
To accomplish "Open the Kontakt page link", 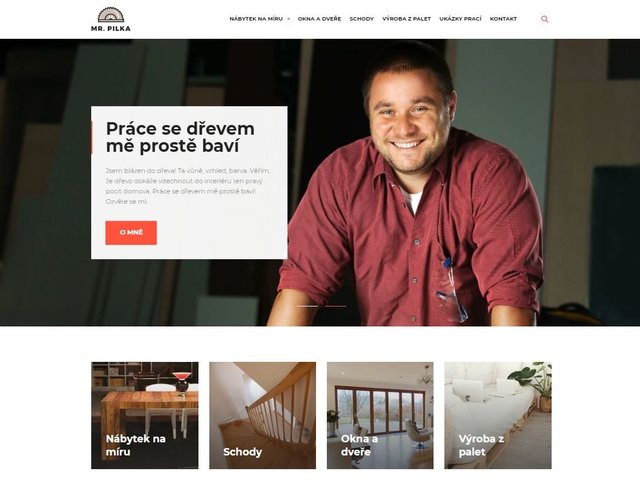I will tap(503, 19).
